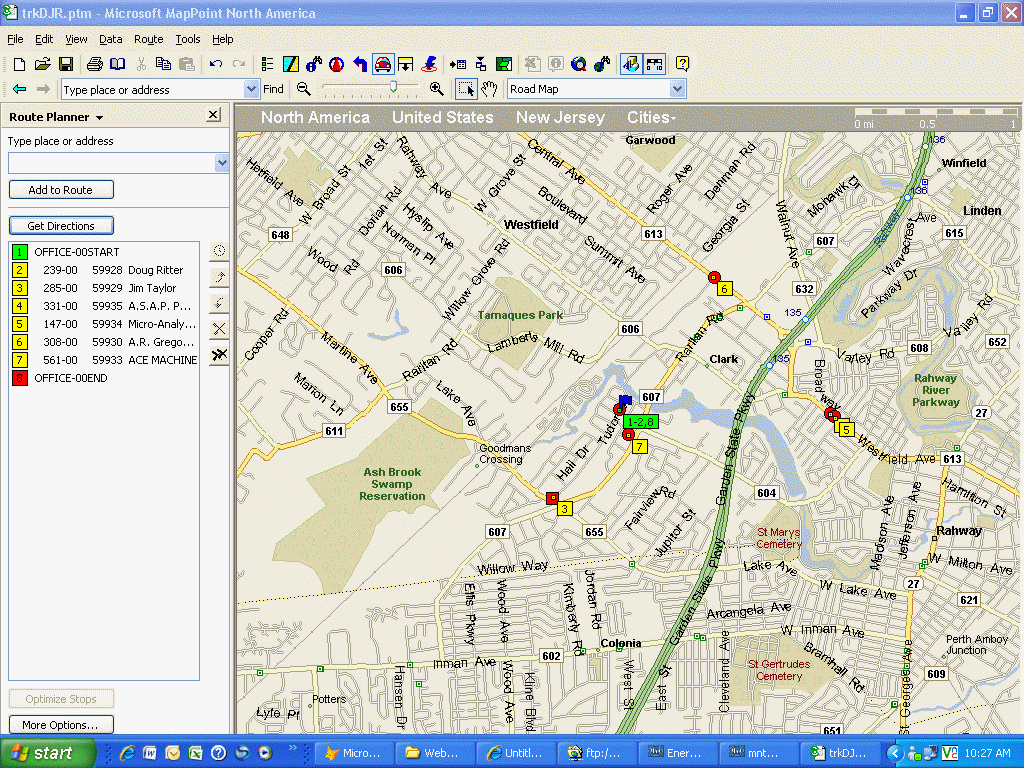Undo the last action

216,64
